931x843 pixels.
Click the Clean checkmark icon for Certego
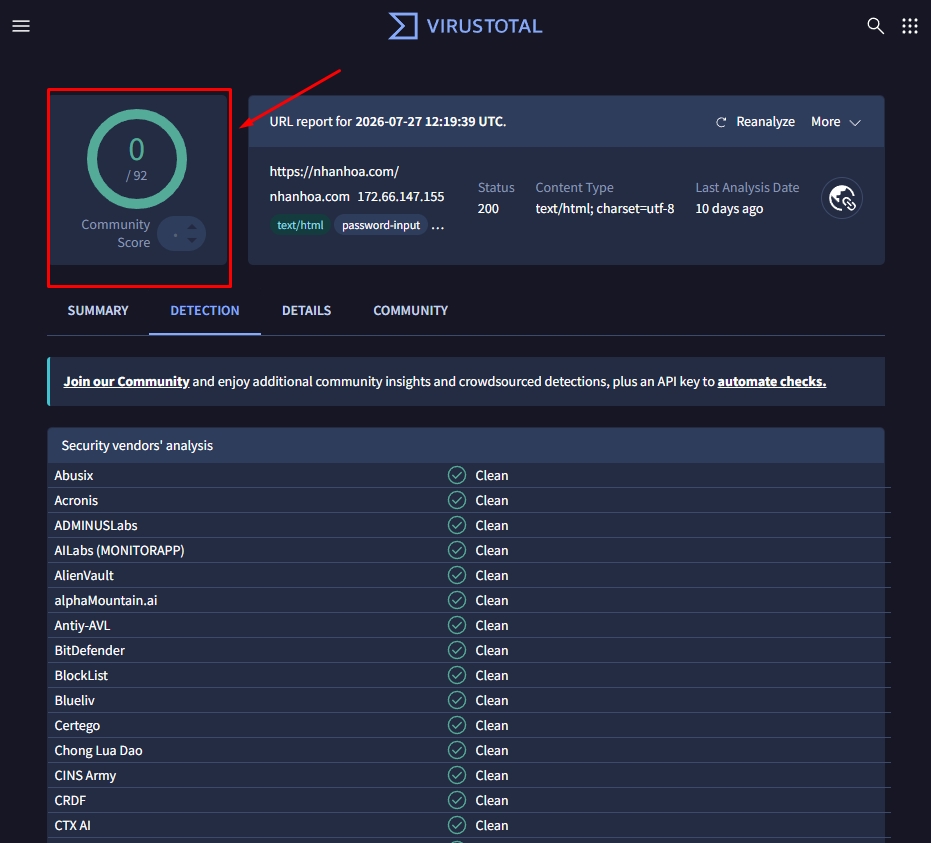[457, 725]
